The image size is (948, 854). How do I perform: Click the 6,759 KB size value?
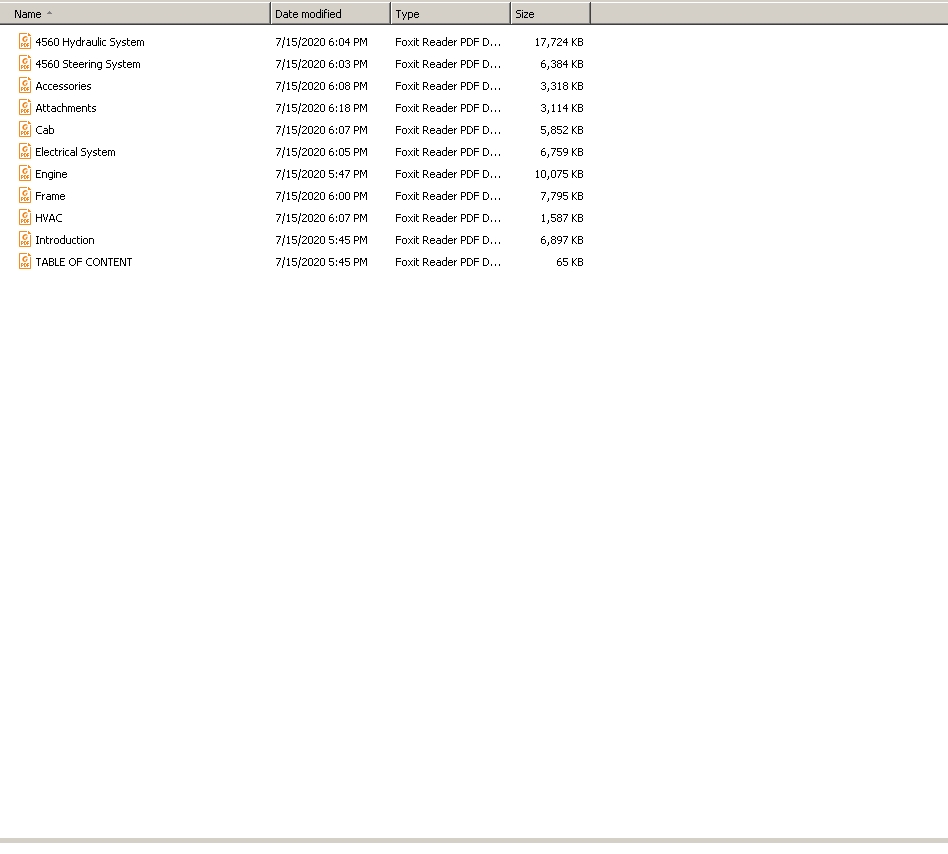coord(562,152)
